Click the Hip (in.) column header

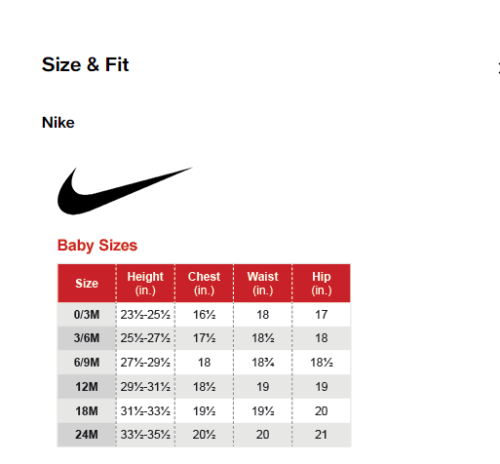click(x=321, y=283)
